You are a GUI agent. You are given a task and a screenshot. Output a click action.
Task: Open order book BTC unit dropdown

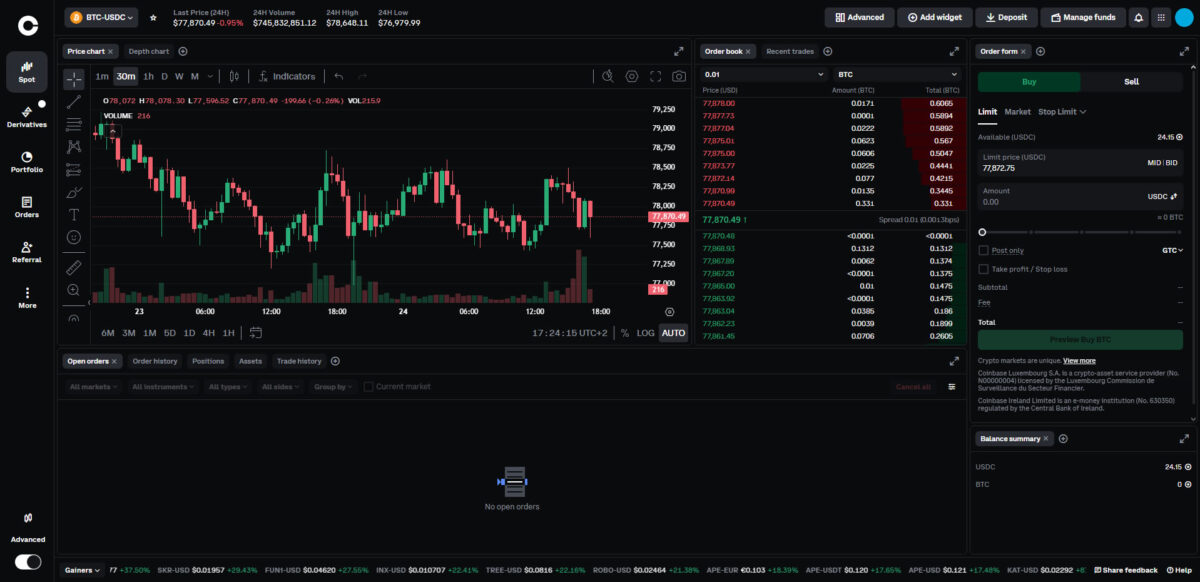click(x=897, y=74)
